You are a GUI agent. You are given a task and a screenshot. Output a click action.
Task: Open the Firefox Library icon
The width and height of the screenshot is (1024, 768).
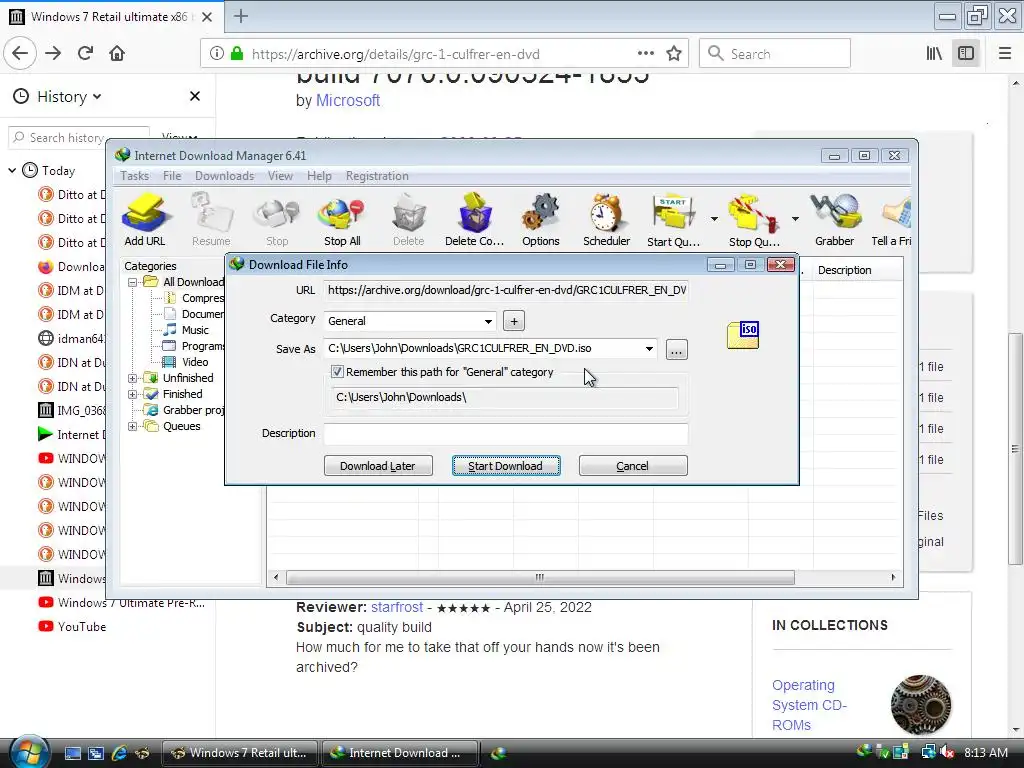click(x=934, y=54)
